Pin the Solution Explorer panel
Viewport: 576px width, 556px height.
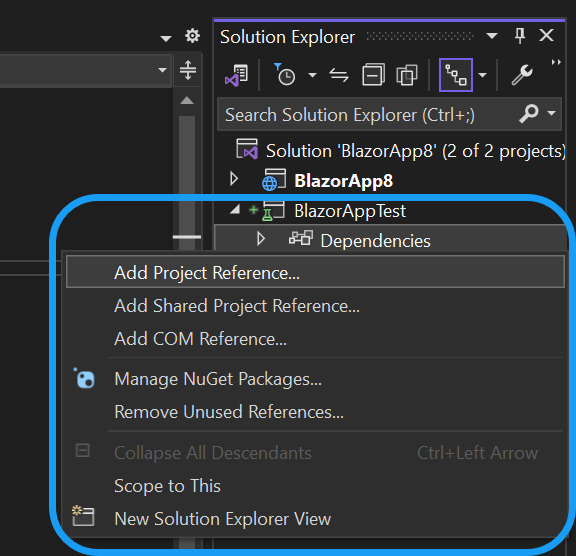coord(520,36)
